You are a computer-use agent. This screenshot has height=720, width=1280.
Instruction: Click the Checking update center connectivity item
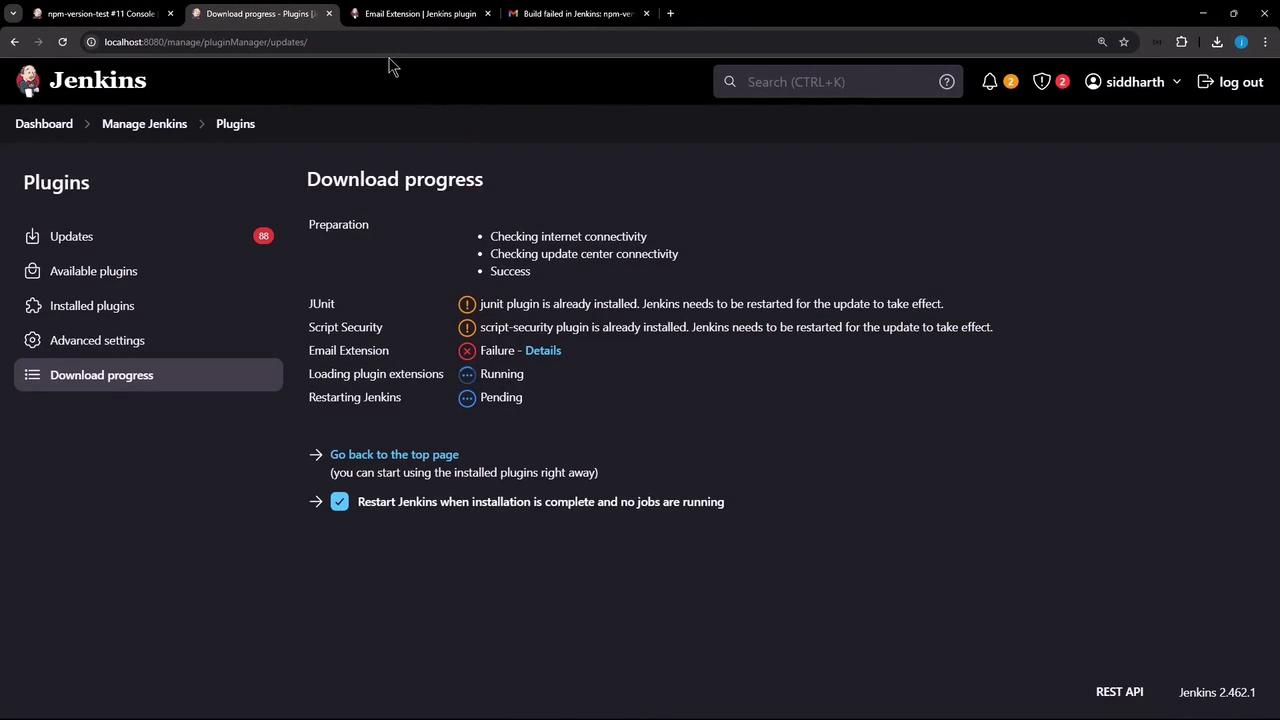(584, 254)
